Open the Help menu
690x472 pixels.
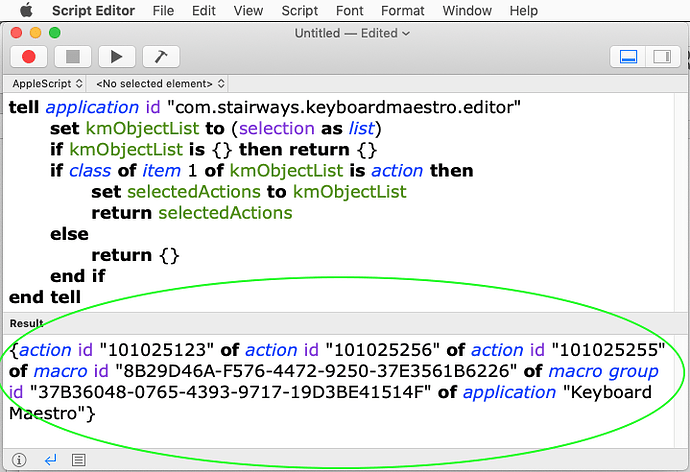524,11
